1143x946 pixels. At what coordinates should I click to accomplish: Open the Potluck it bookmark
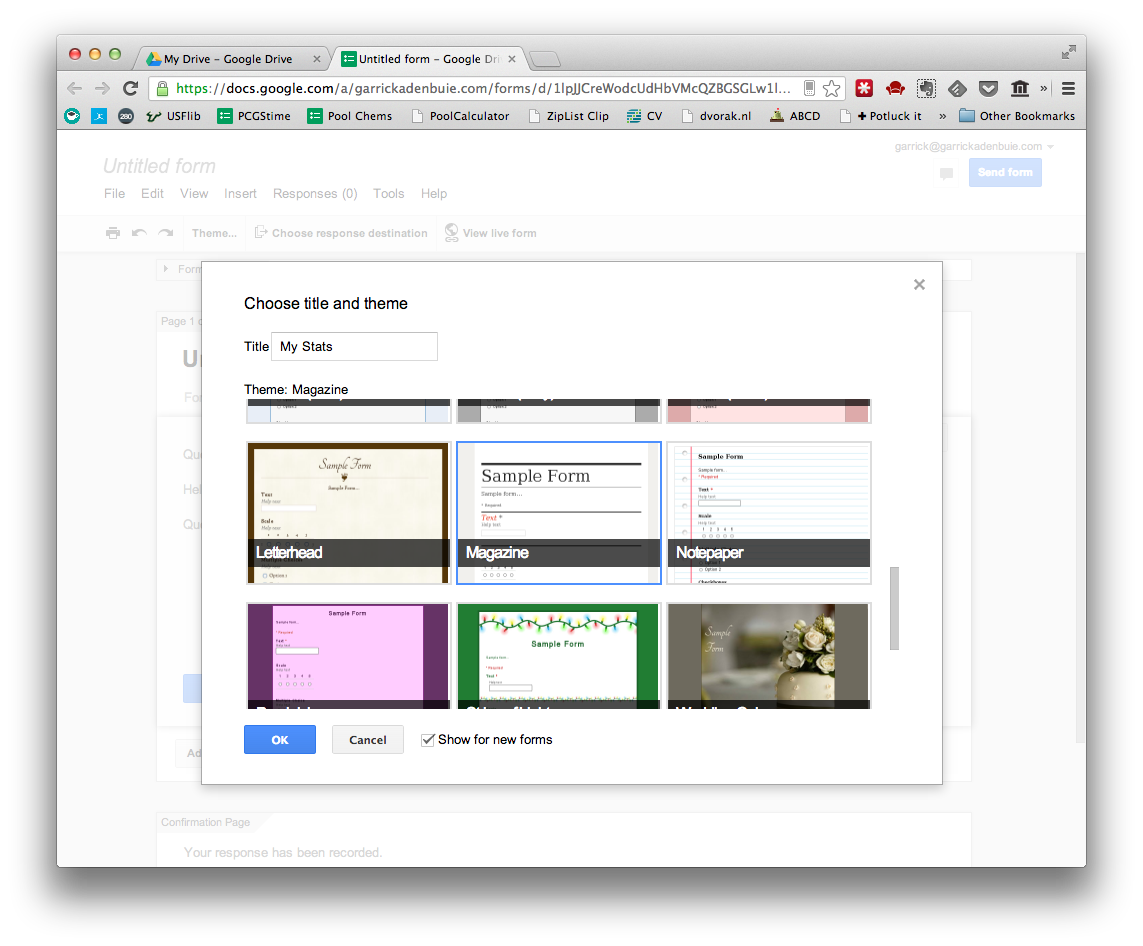pyautogui.click(x=881, y=116)
